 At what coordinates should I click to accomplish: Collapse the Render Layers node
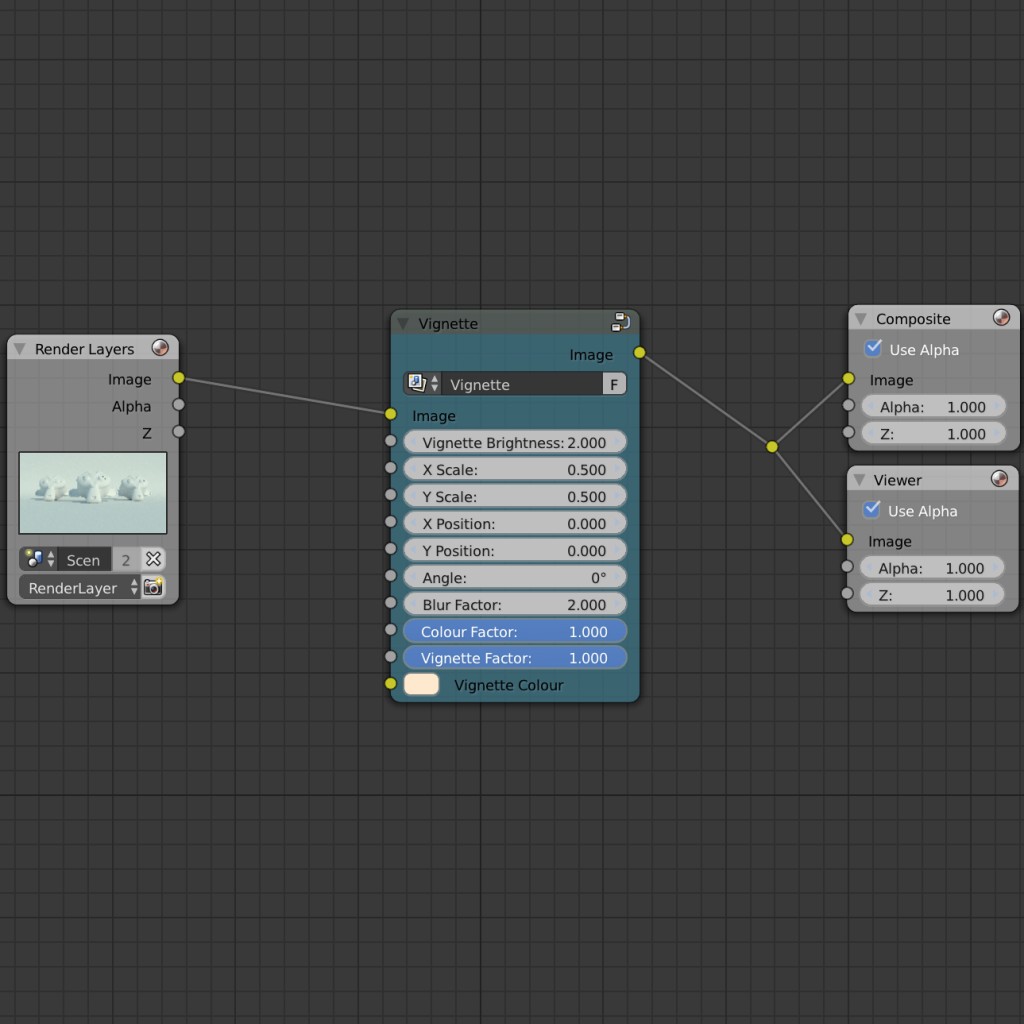[x=19, y=348]
